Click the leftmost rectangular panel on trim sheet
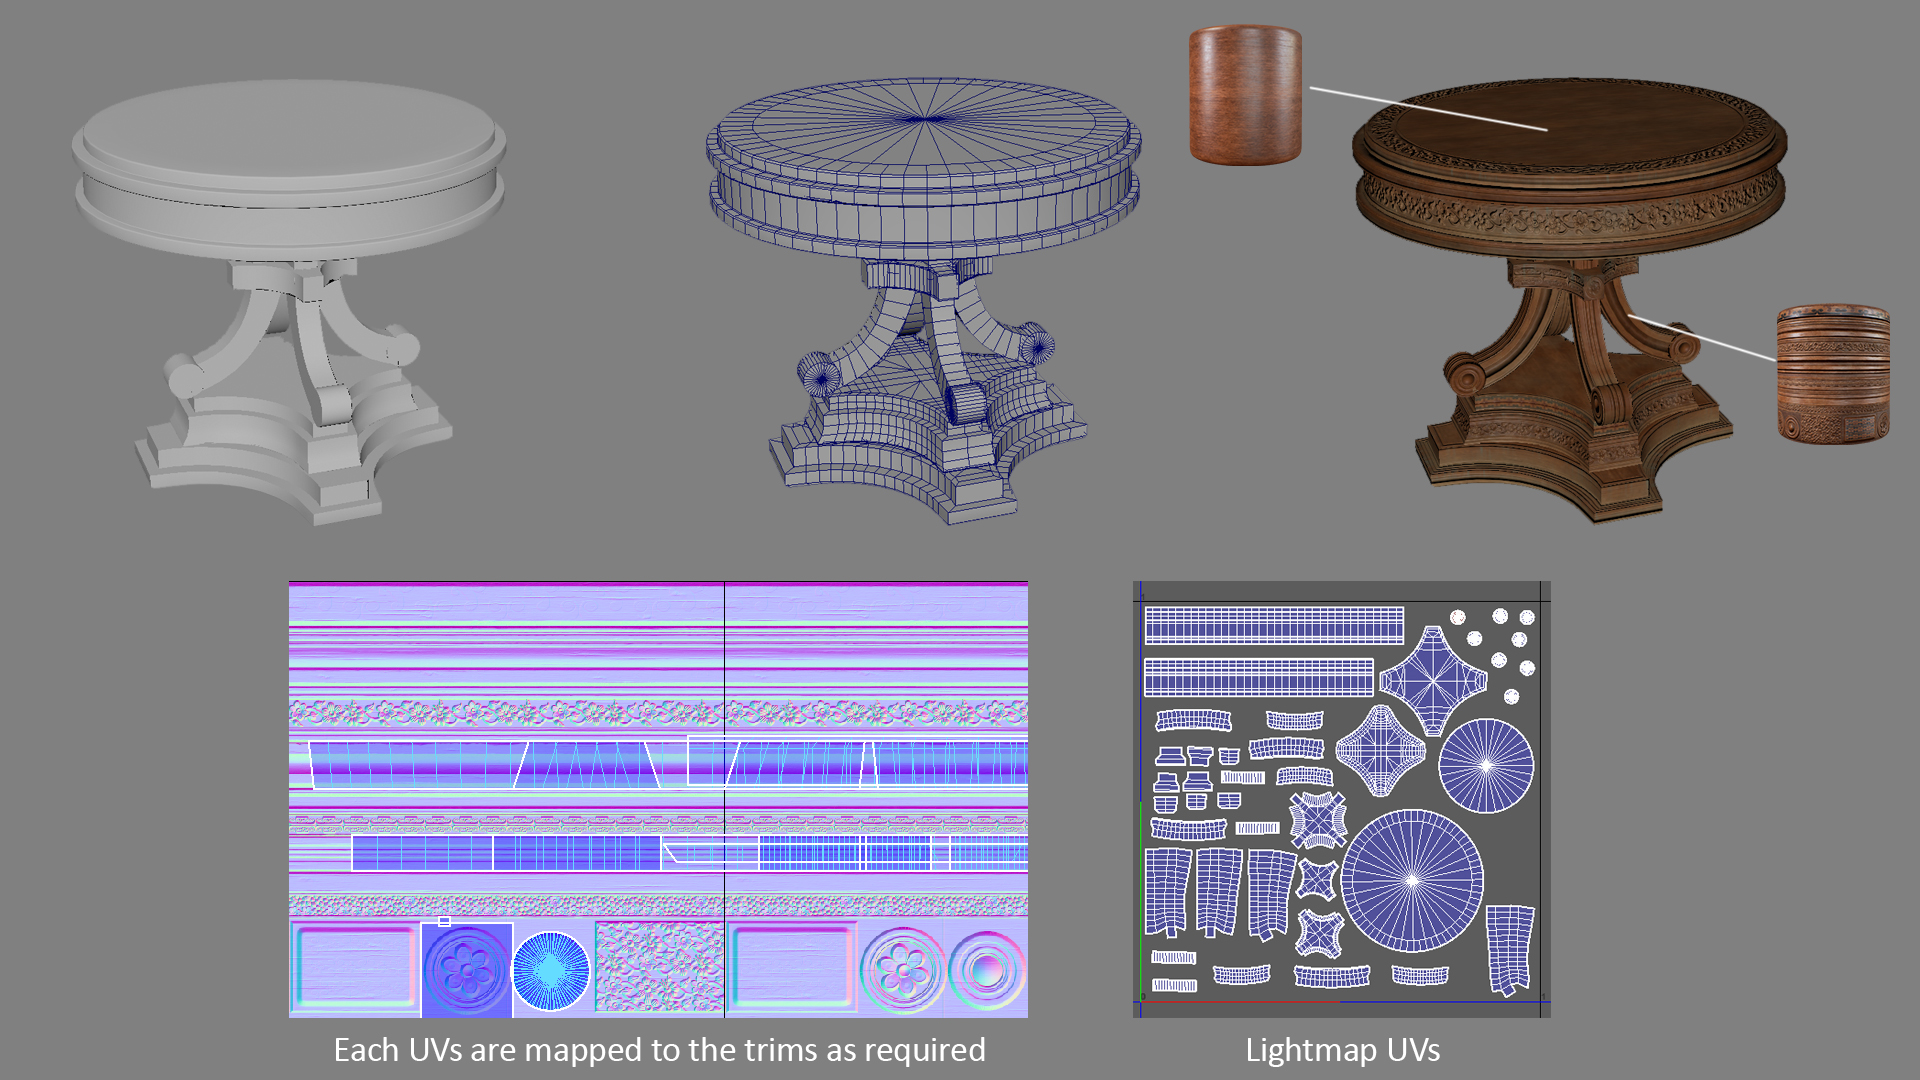The image size is (1920, 1080). (354, 967)
